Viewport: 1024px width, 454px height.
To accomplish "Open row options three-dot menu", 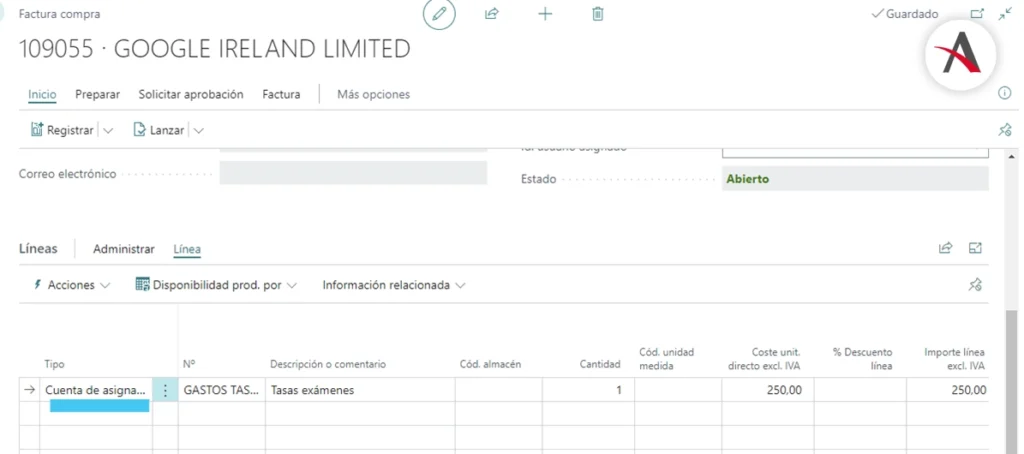I will (165, 390).
